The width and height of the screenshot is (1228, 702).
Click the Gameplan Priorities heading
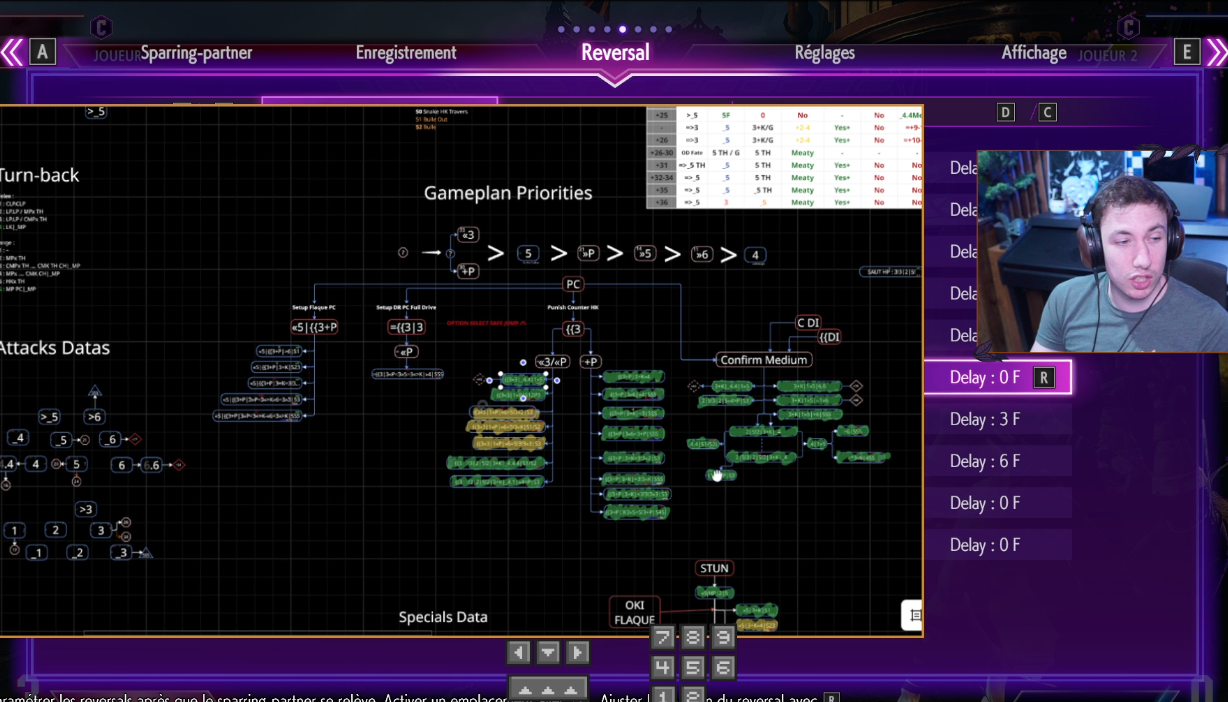click(508, 193)
